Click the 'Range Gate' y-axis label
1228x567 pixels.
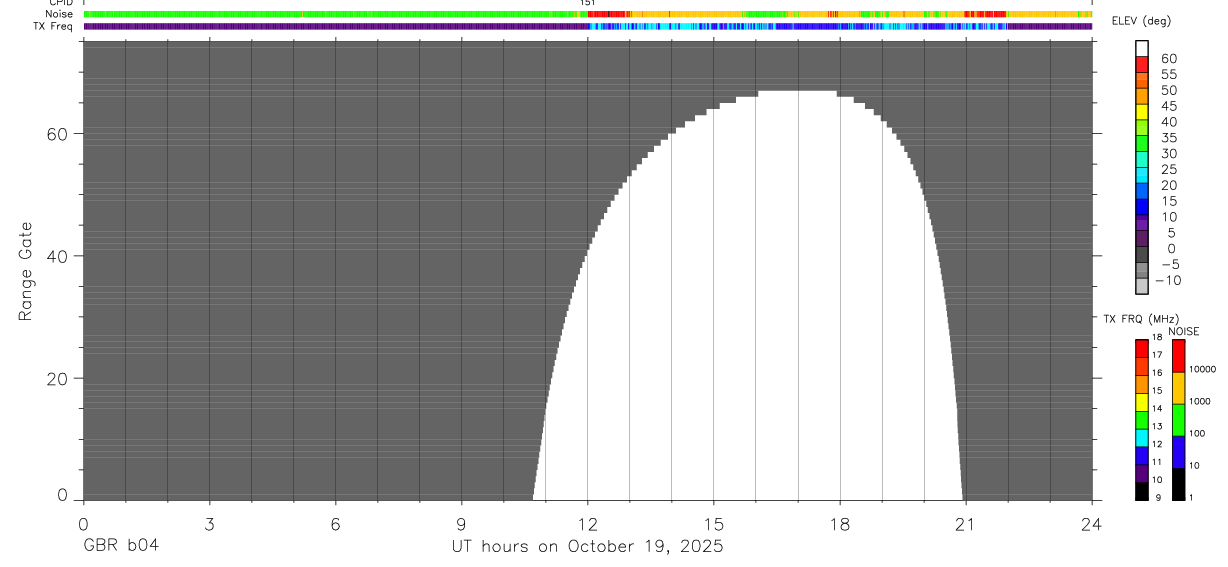(x=26, y=271)
